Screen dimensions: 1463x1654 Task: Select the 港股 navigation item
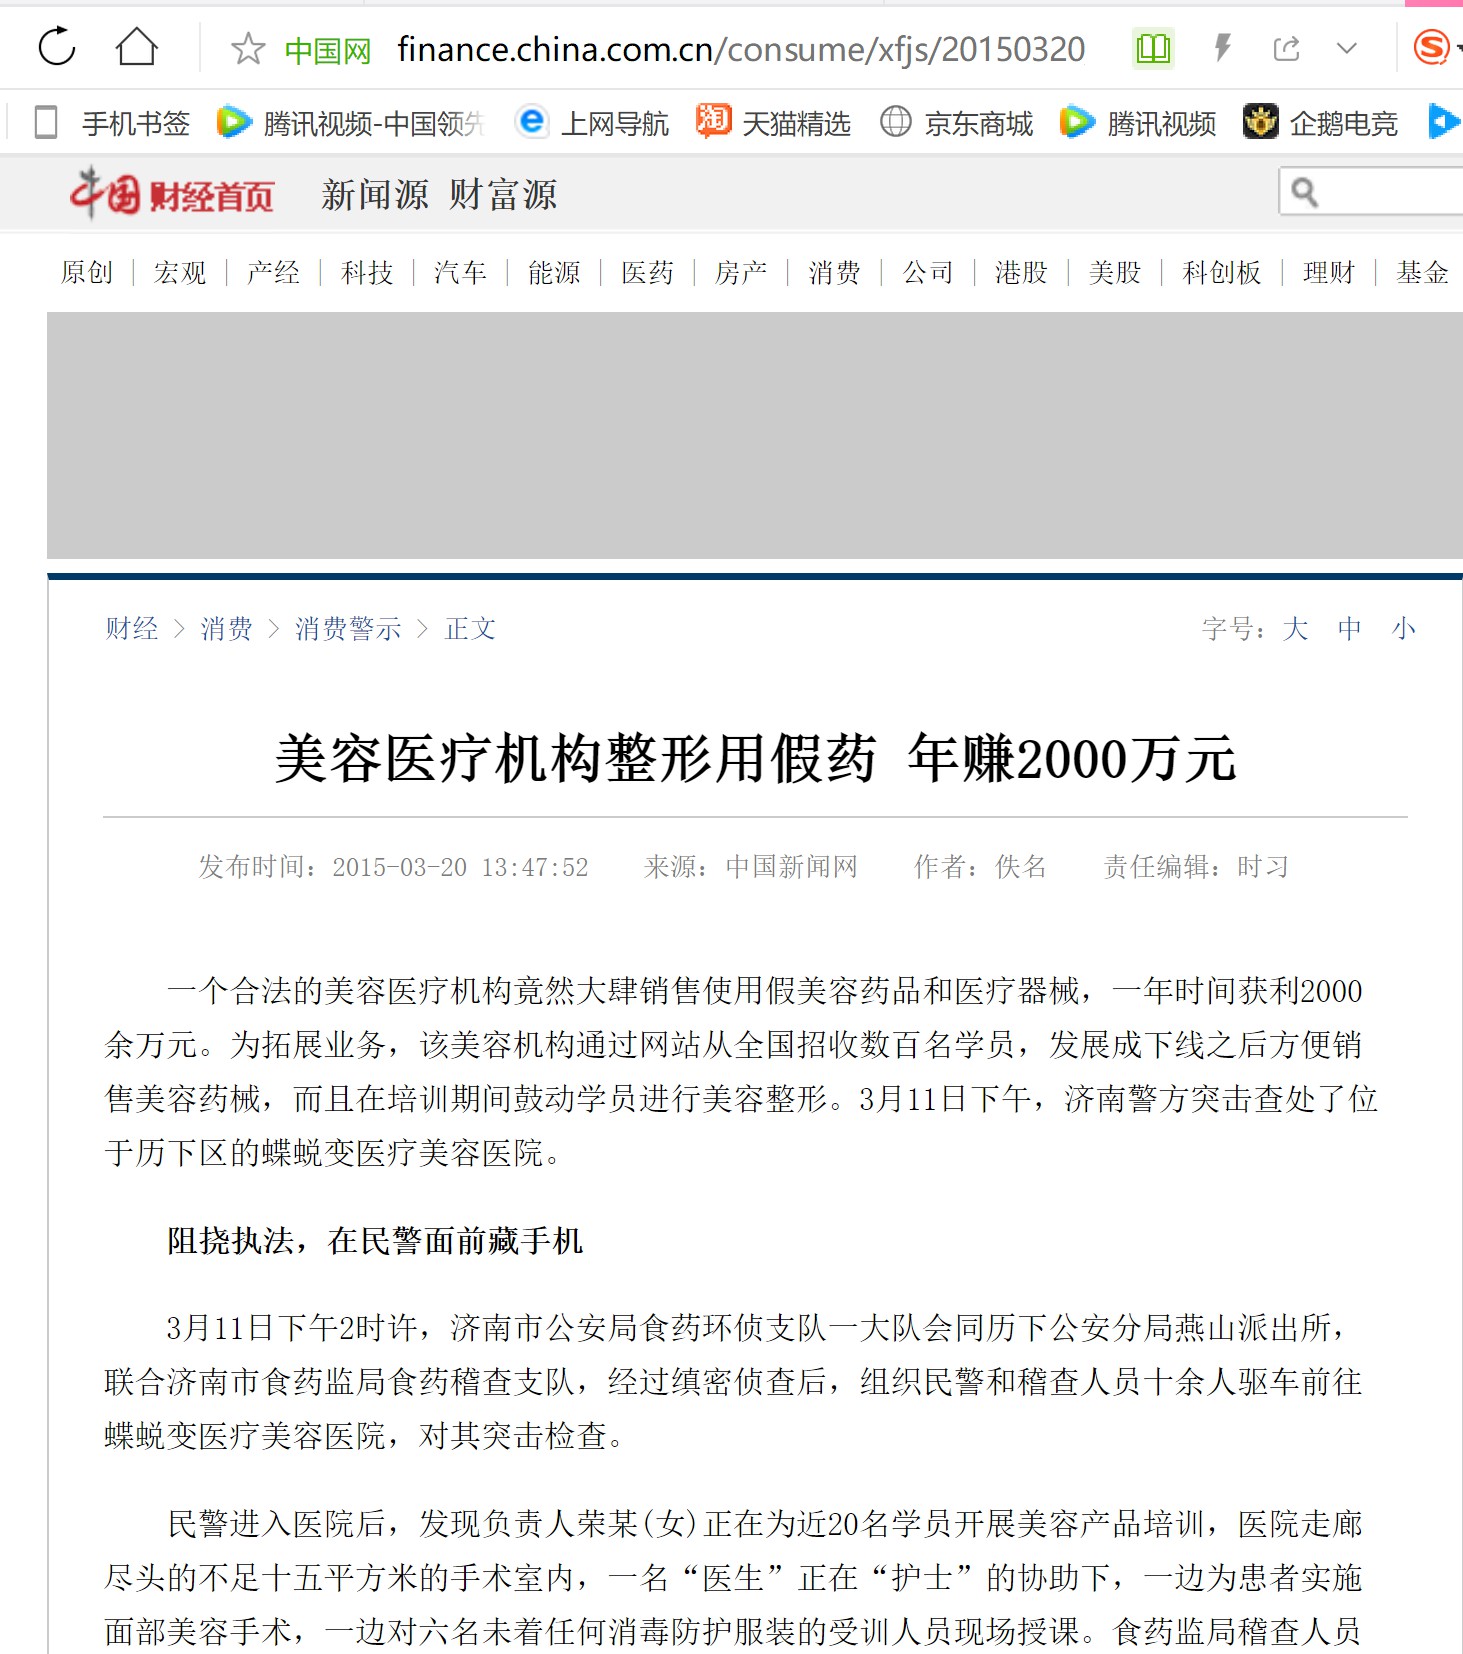[x=1021, y=272]
